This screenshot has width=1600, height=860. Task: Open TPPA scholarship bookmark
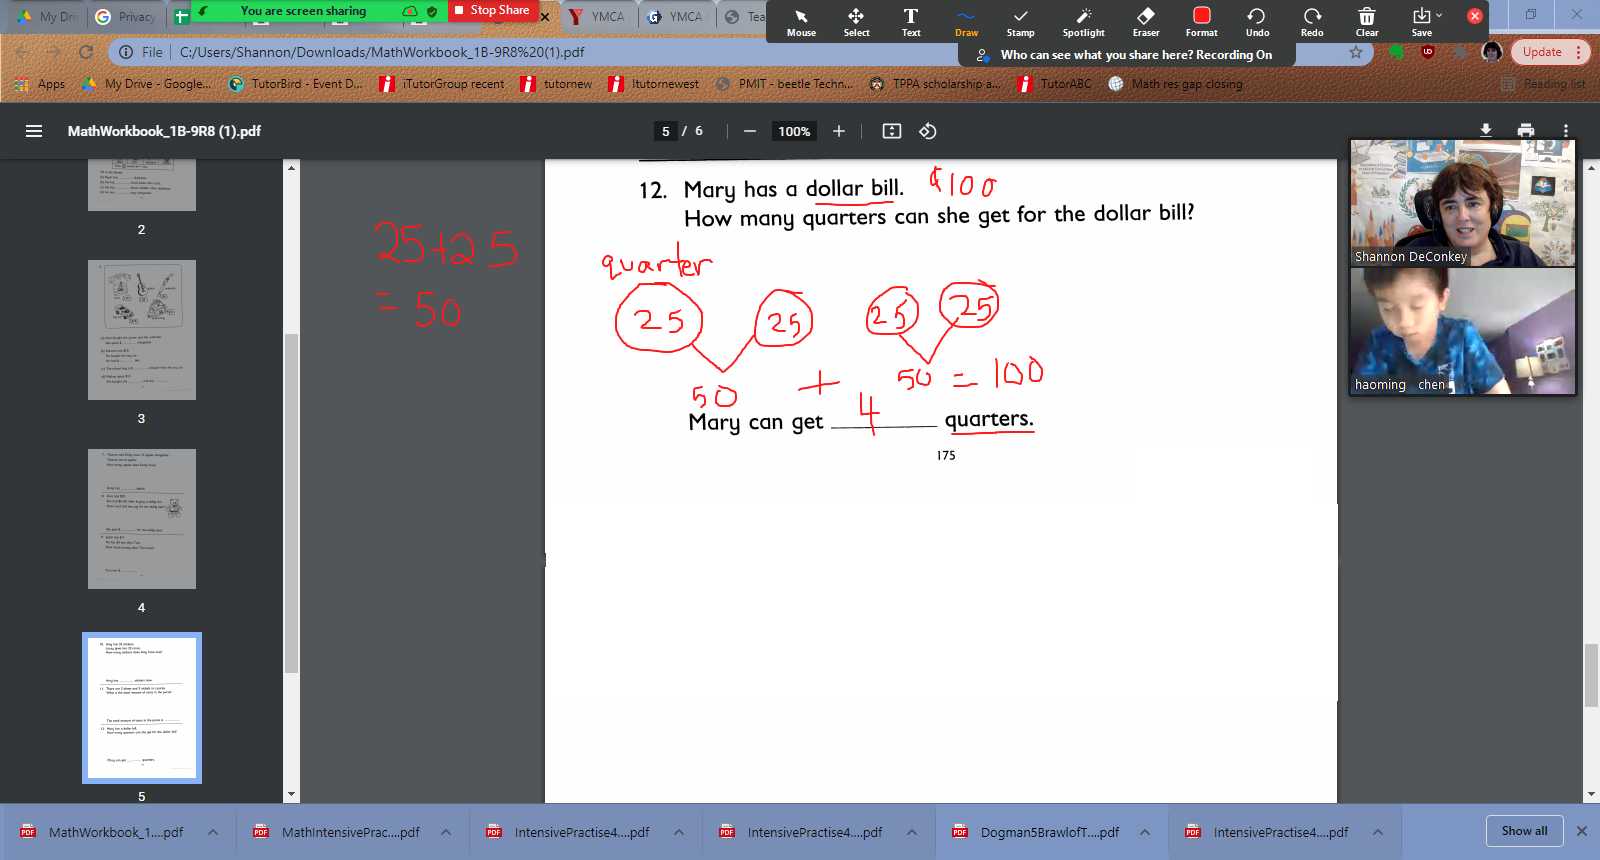pyautogui.click(x=935, y=84)
